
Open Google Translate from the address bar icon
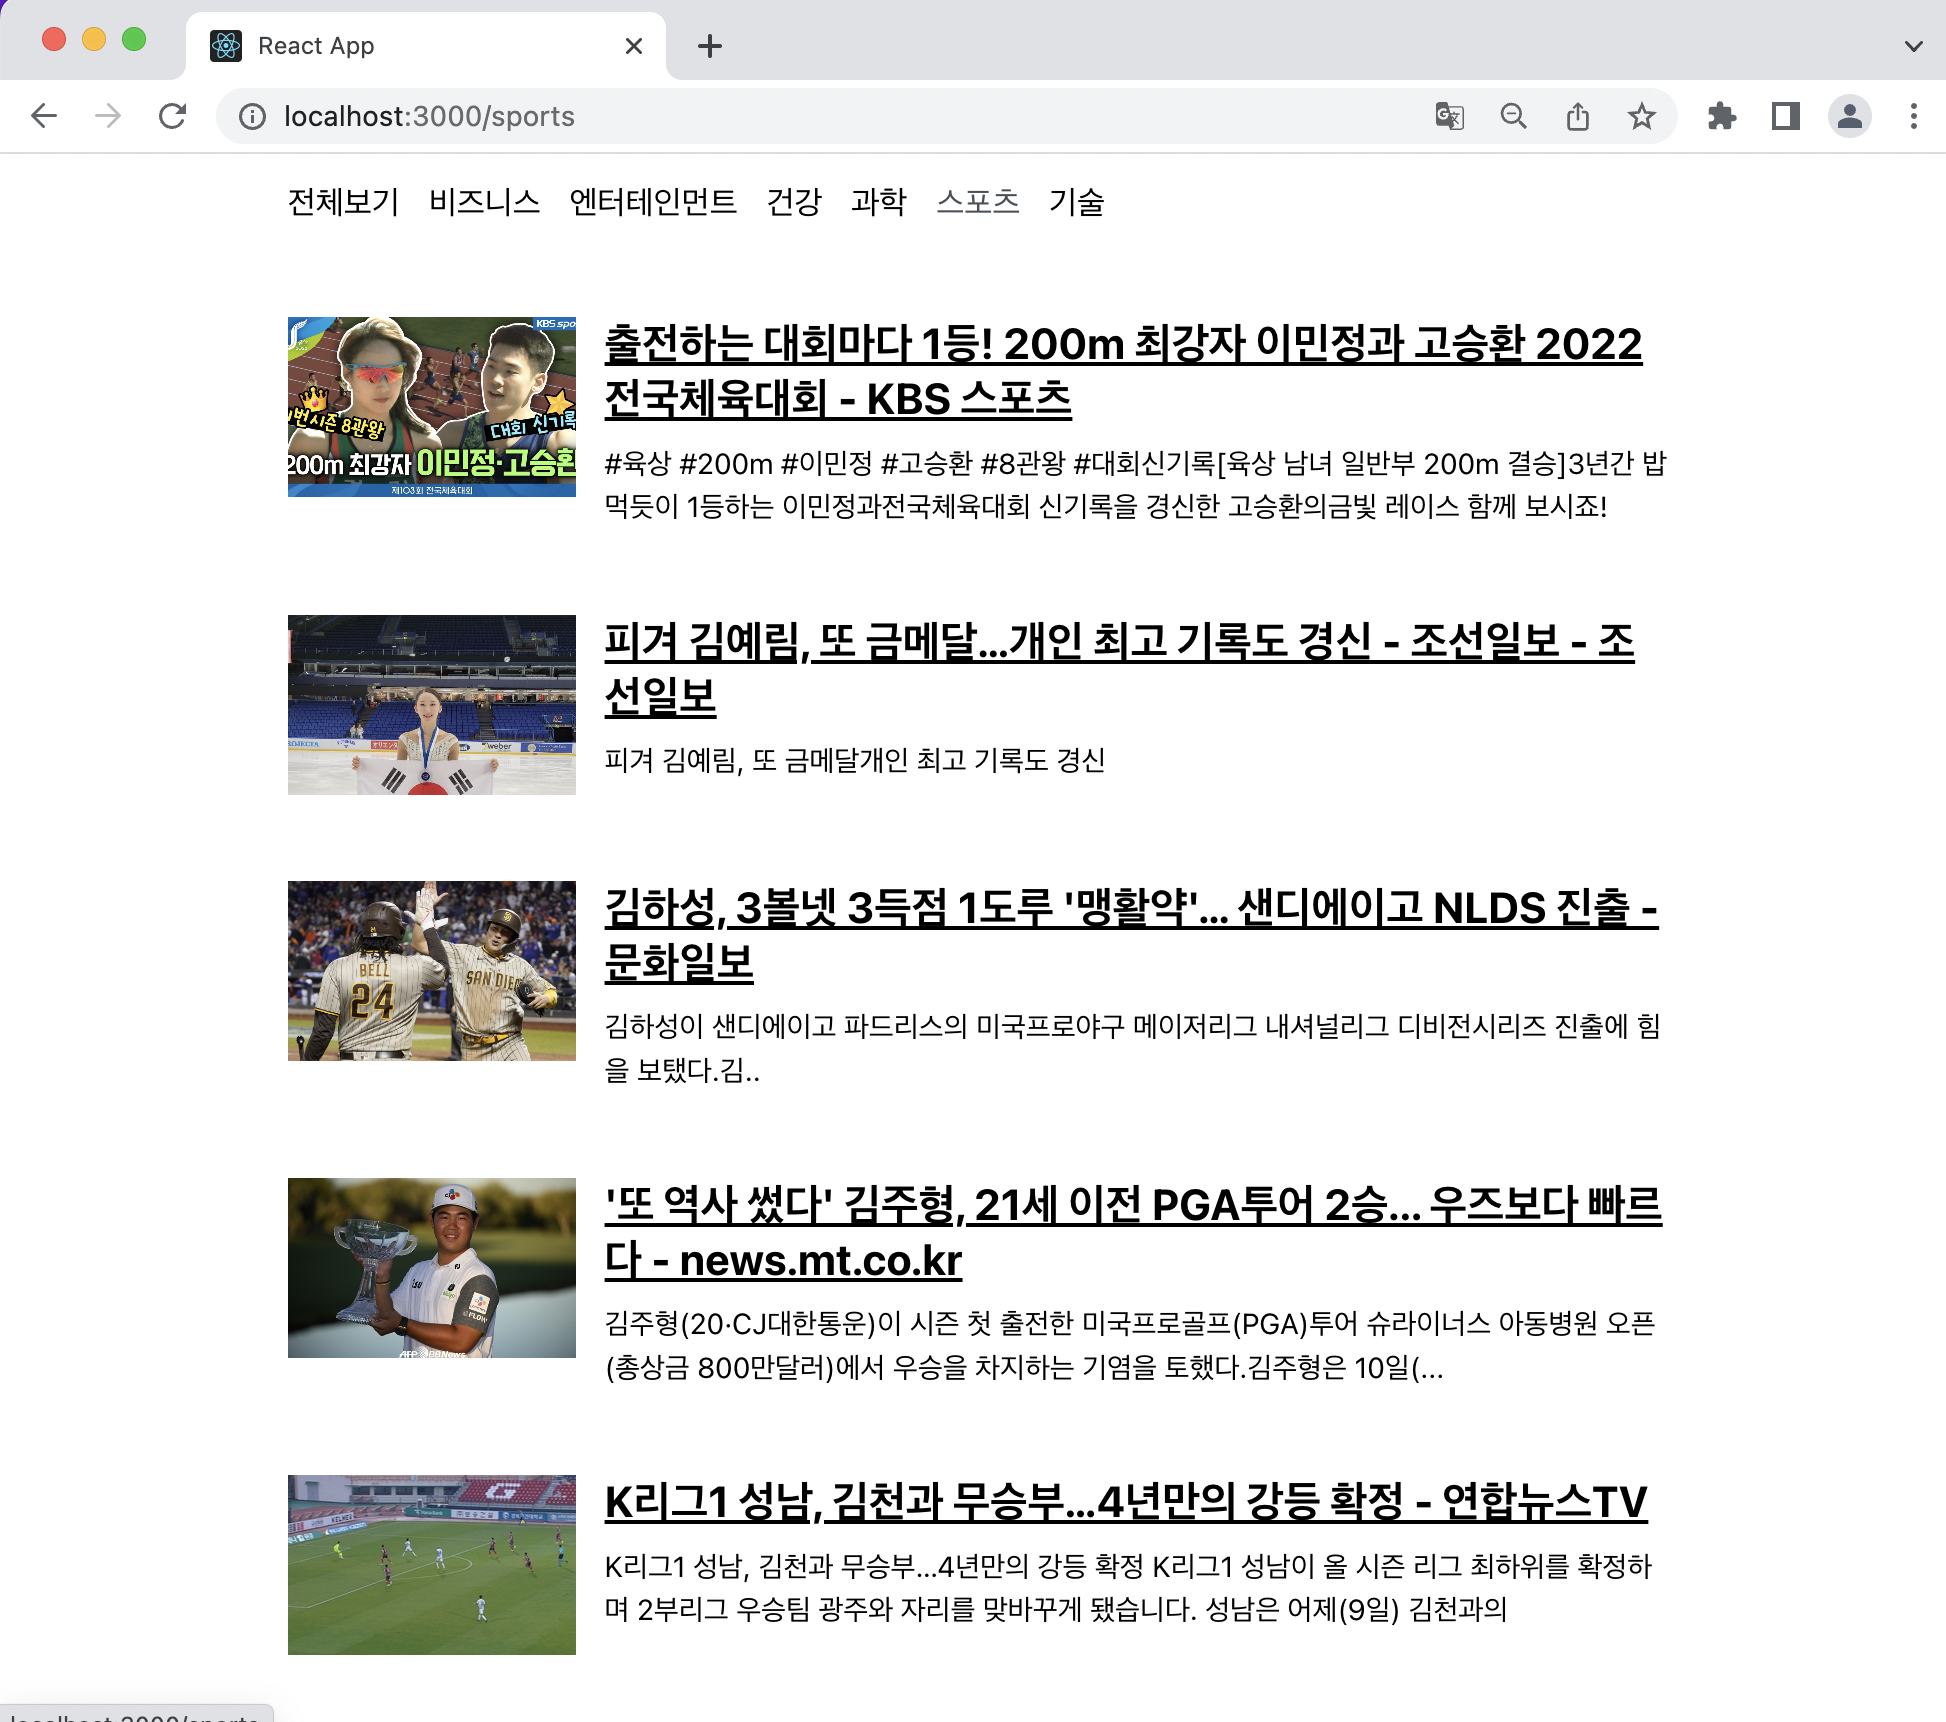click(1449, 116)
